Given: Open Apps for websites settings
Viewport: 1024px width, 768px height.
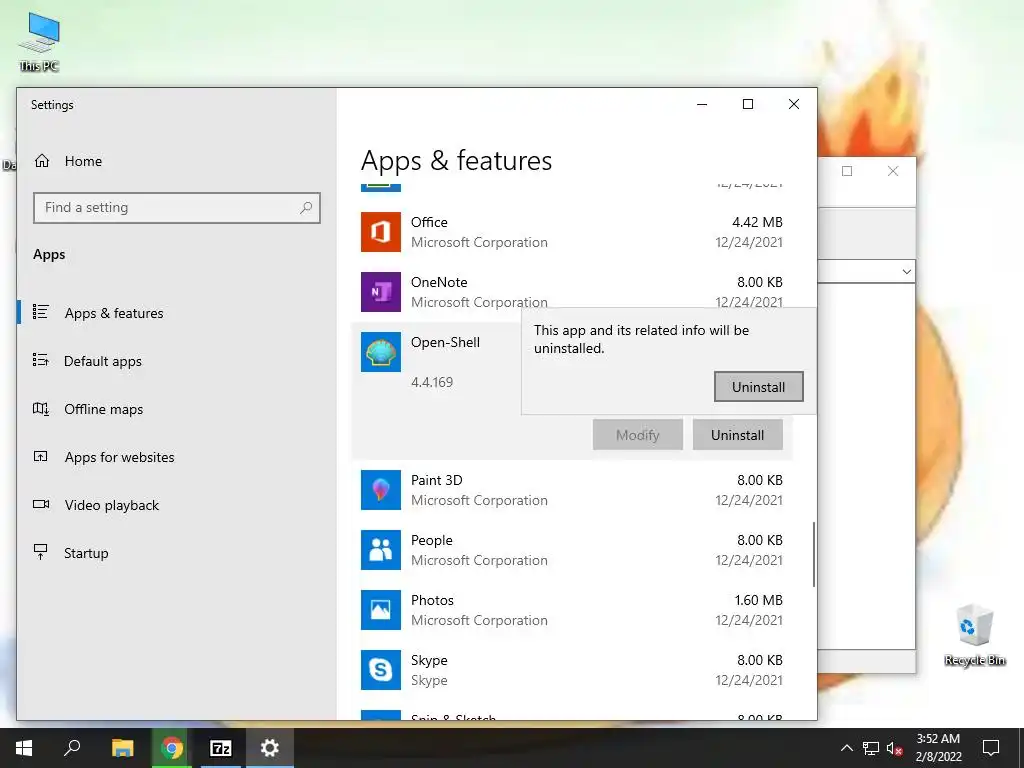Looking at the screenshot, I should click(119, 457).
